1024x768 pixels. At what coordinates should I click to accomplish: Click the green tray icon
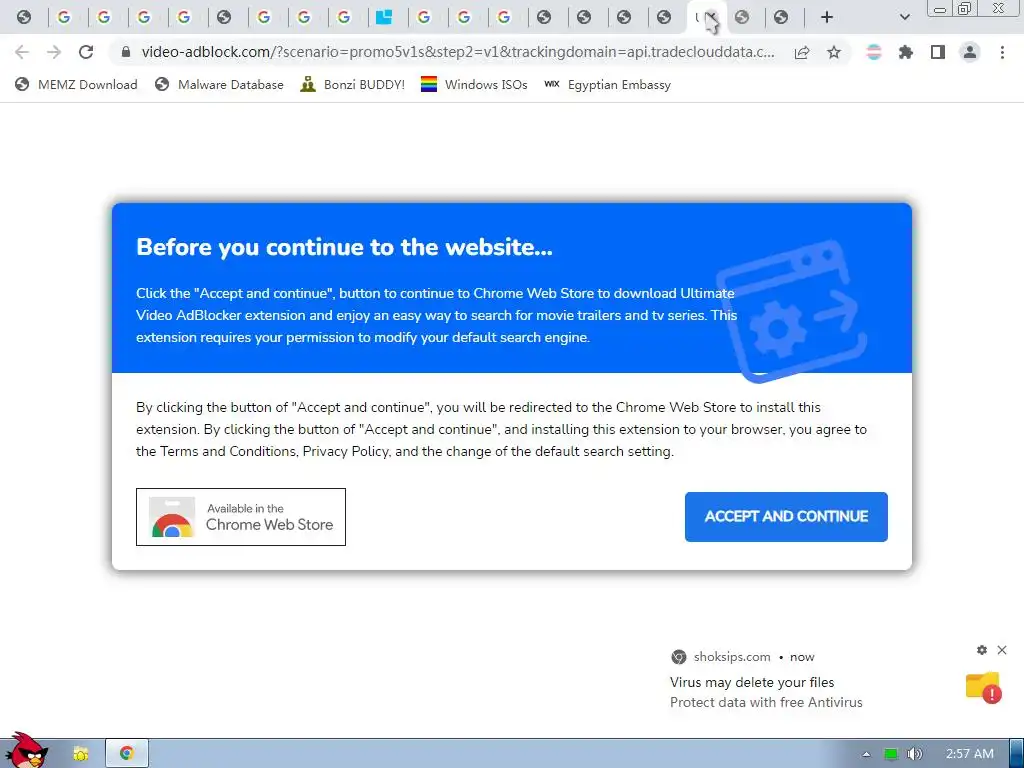(891, 754)
